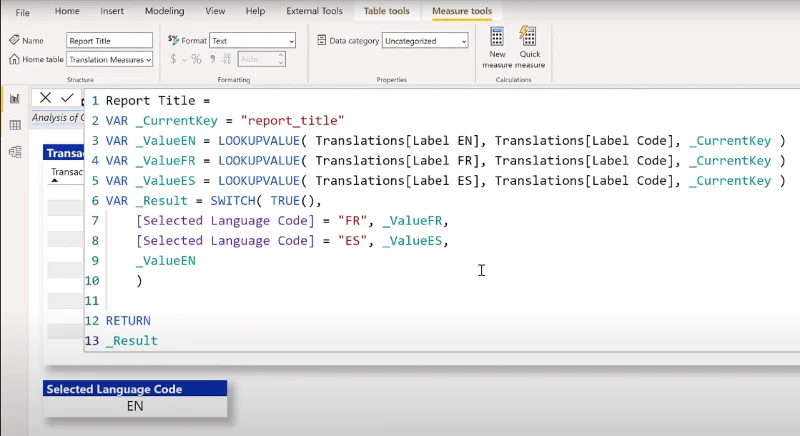
Task: Create a New measure
Action: (497, 47)
